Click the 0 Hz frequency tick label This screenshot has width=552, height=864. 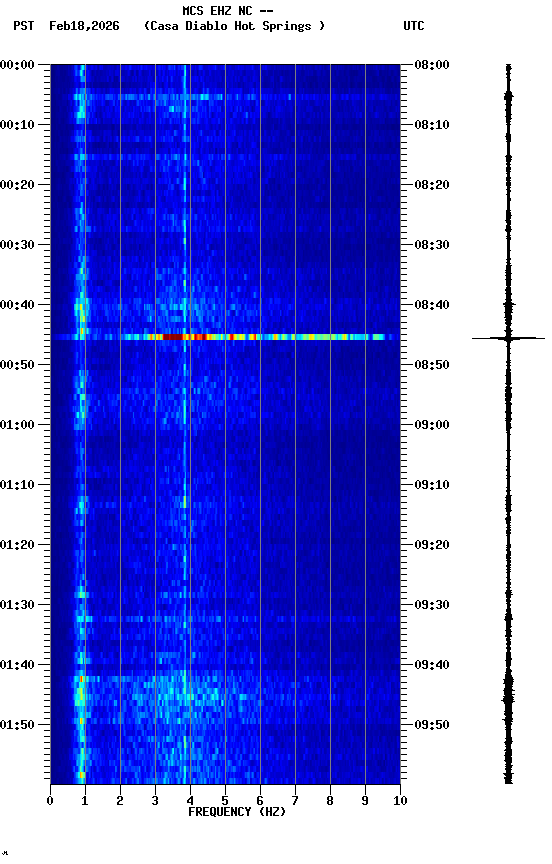point(50,801)
